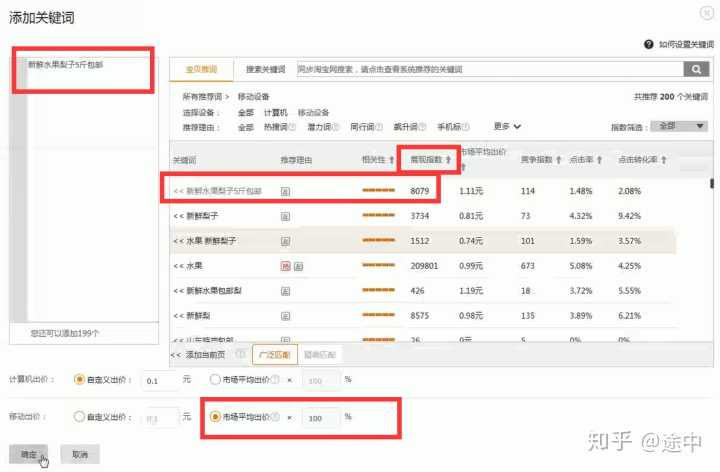Sort by 展现指数 column arrow

coord(448,160)
